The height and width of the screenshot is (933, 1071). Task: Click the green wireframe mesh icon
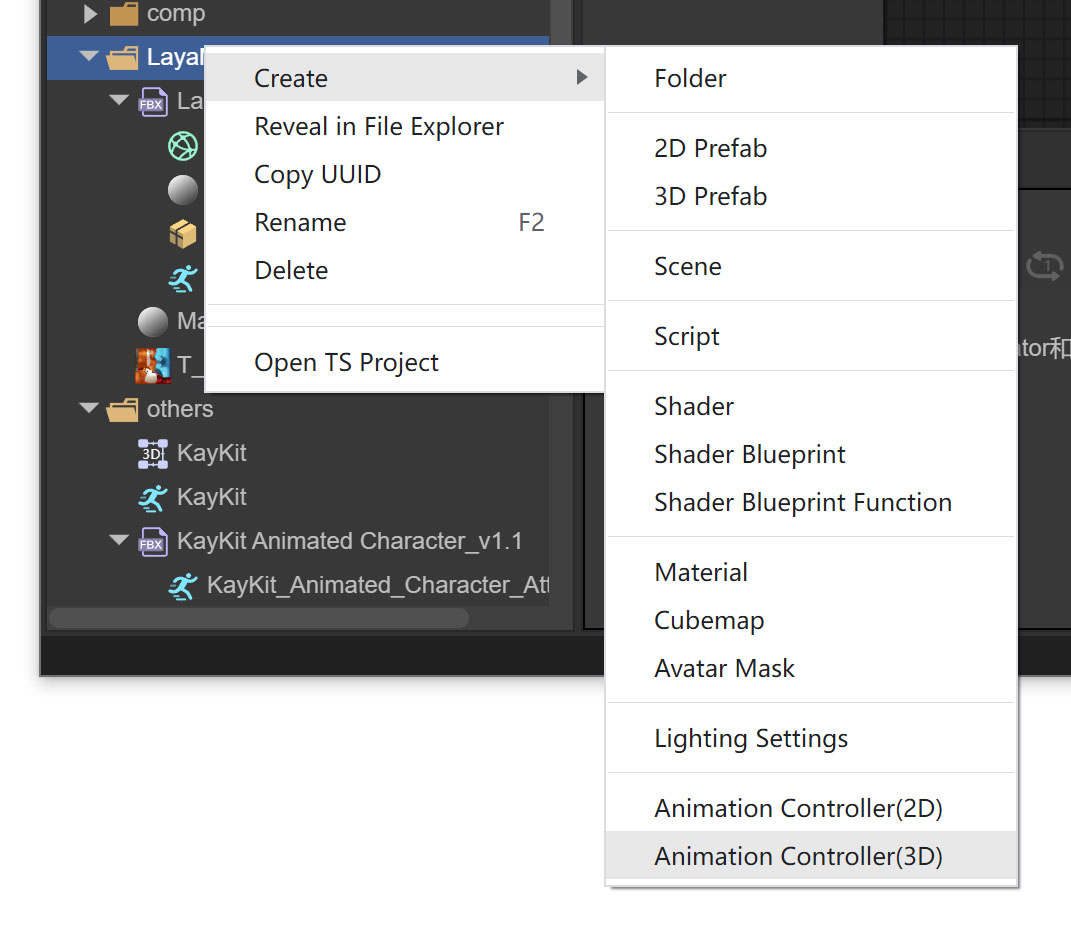[183, 146]
